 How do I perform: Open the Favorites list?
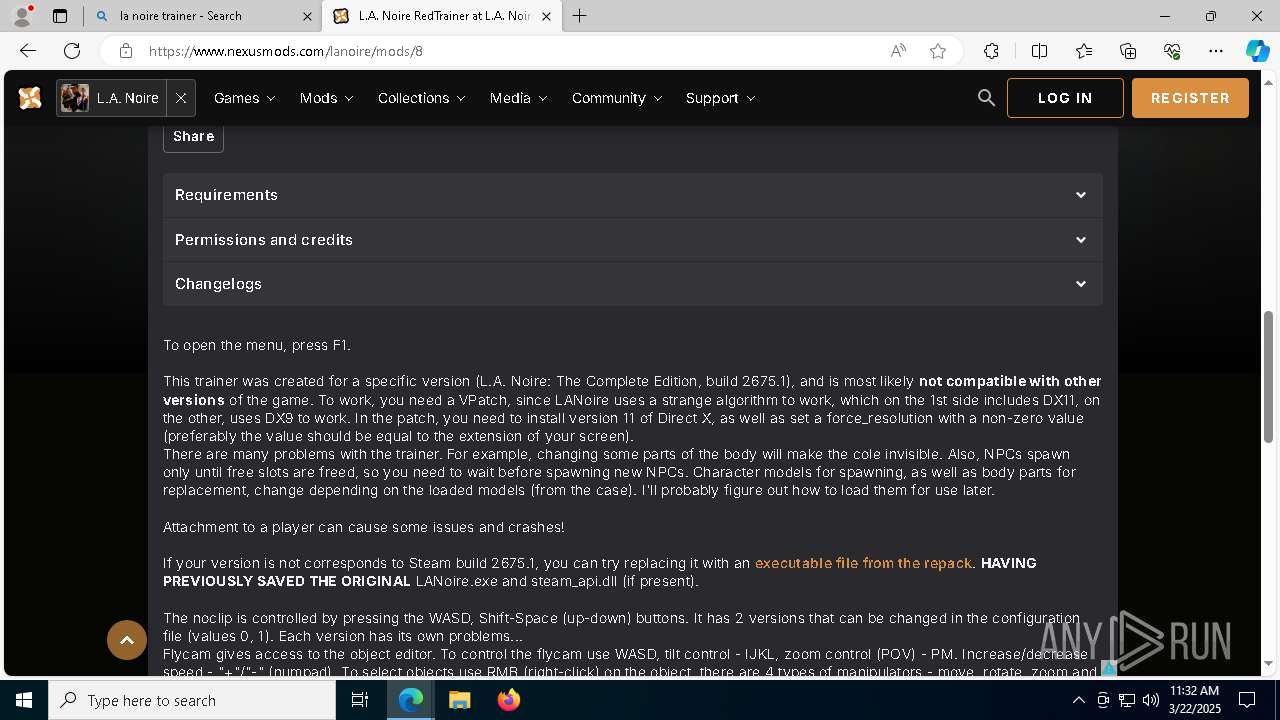point(1084,51)
